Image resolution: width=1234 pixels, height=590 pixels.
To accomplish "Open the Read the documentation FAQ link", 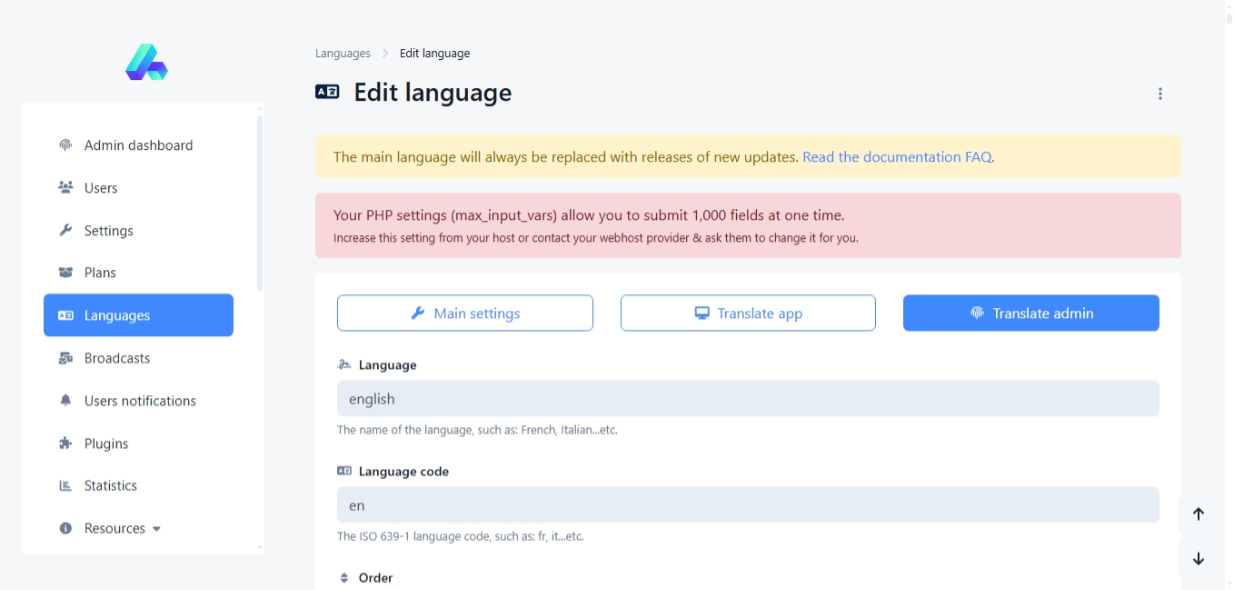I will point(897,157).
